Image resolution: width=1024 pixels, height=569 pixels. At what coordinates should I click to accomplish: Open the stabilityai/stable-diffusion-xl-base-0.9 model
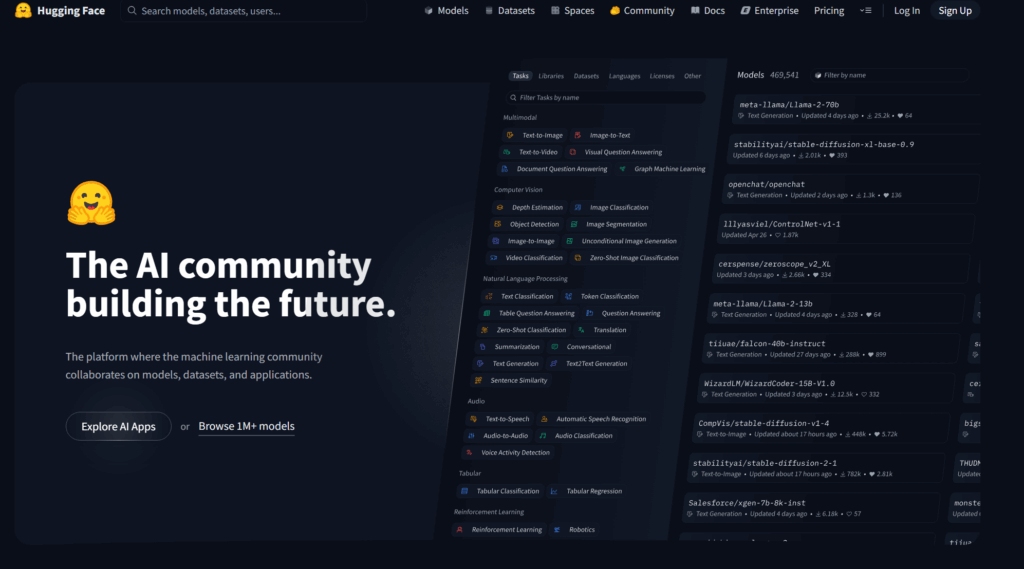tap(854, 149)
